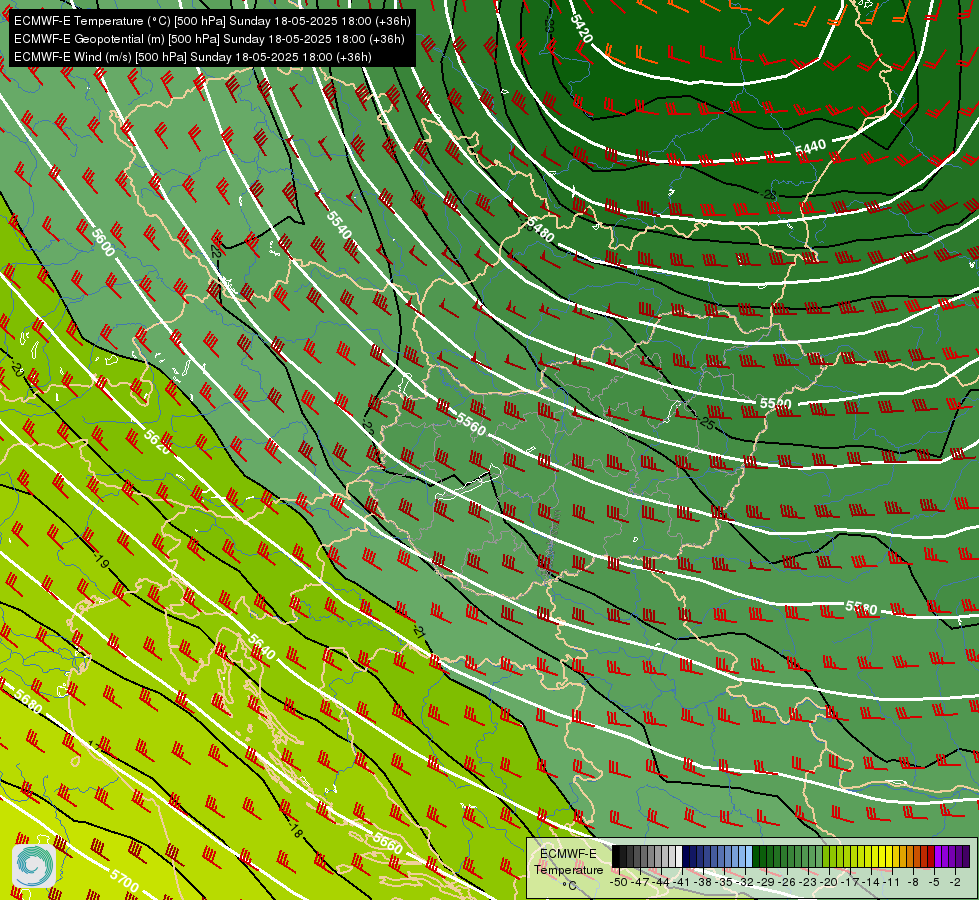The width and height of the screenshot is (979, 900).
Task: Click the 5440 geopotential contour label
Action: [810, 147]
